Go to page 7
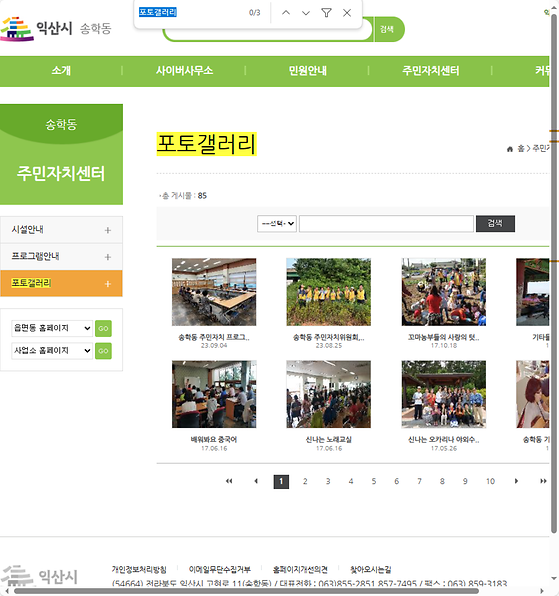559x596 pixels. coord(419,482)
